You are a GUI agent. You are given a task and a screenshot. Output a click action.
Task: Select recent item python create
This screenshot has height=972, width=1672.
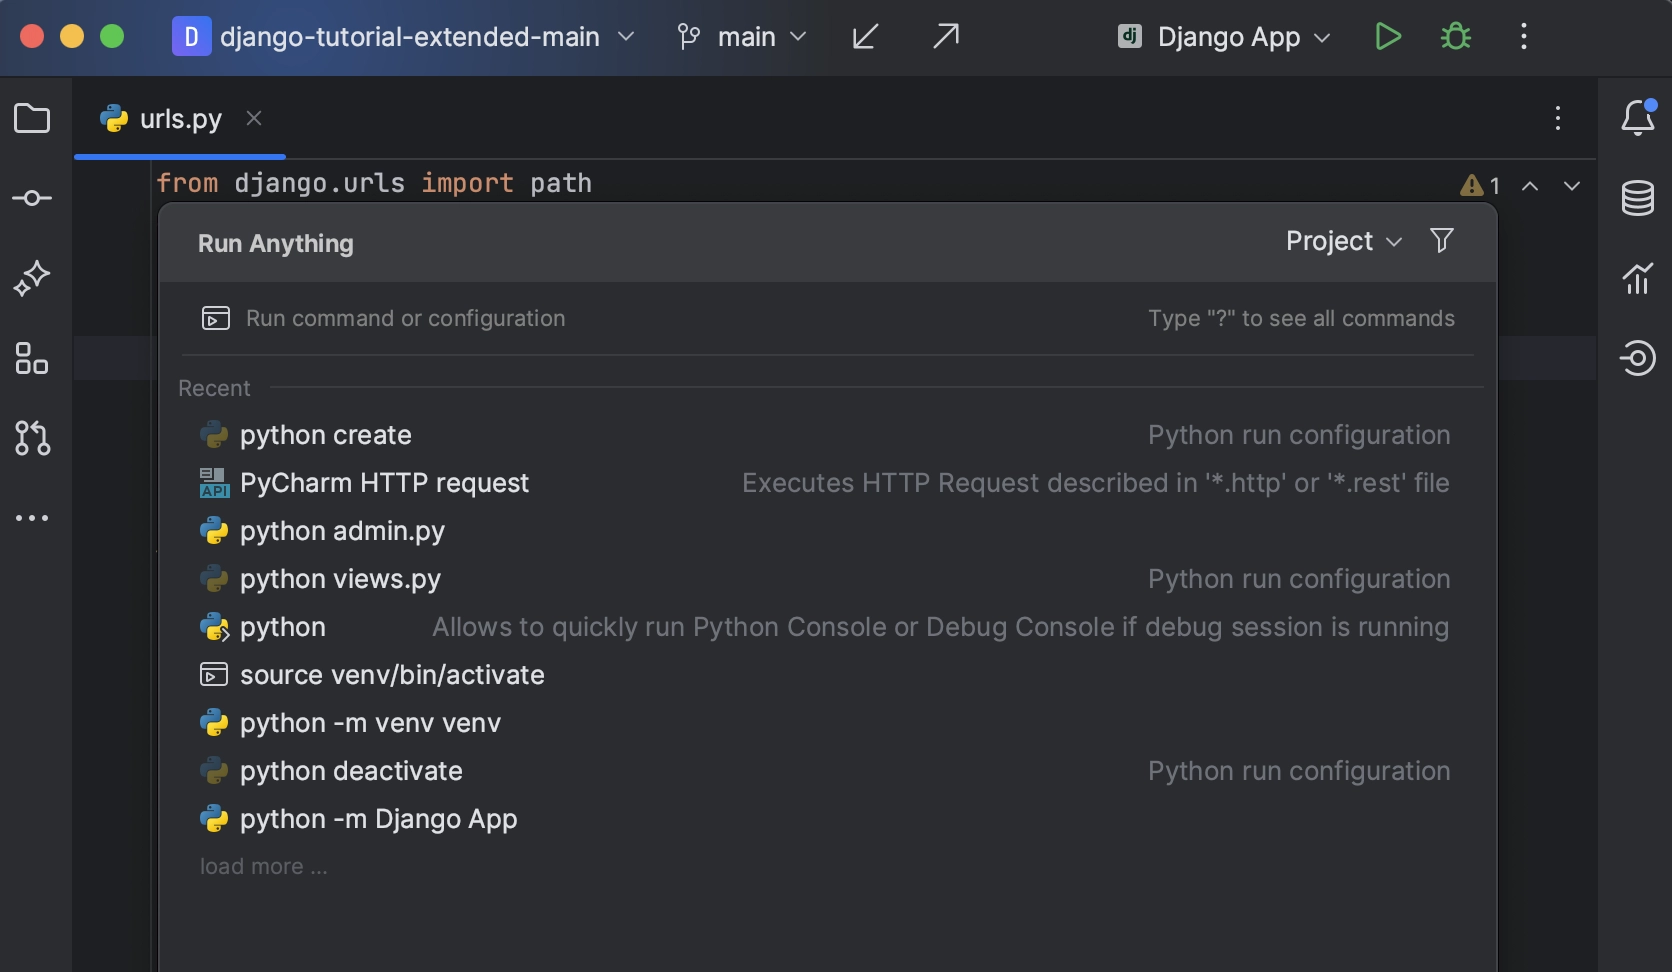[828, 435]
